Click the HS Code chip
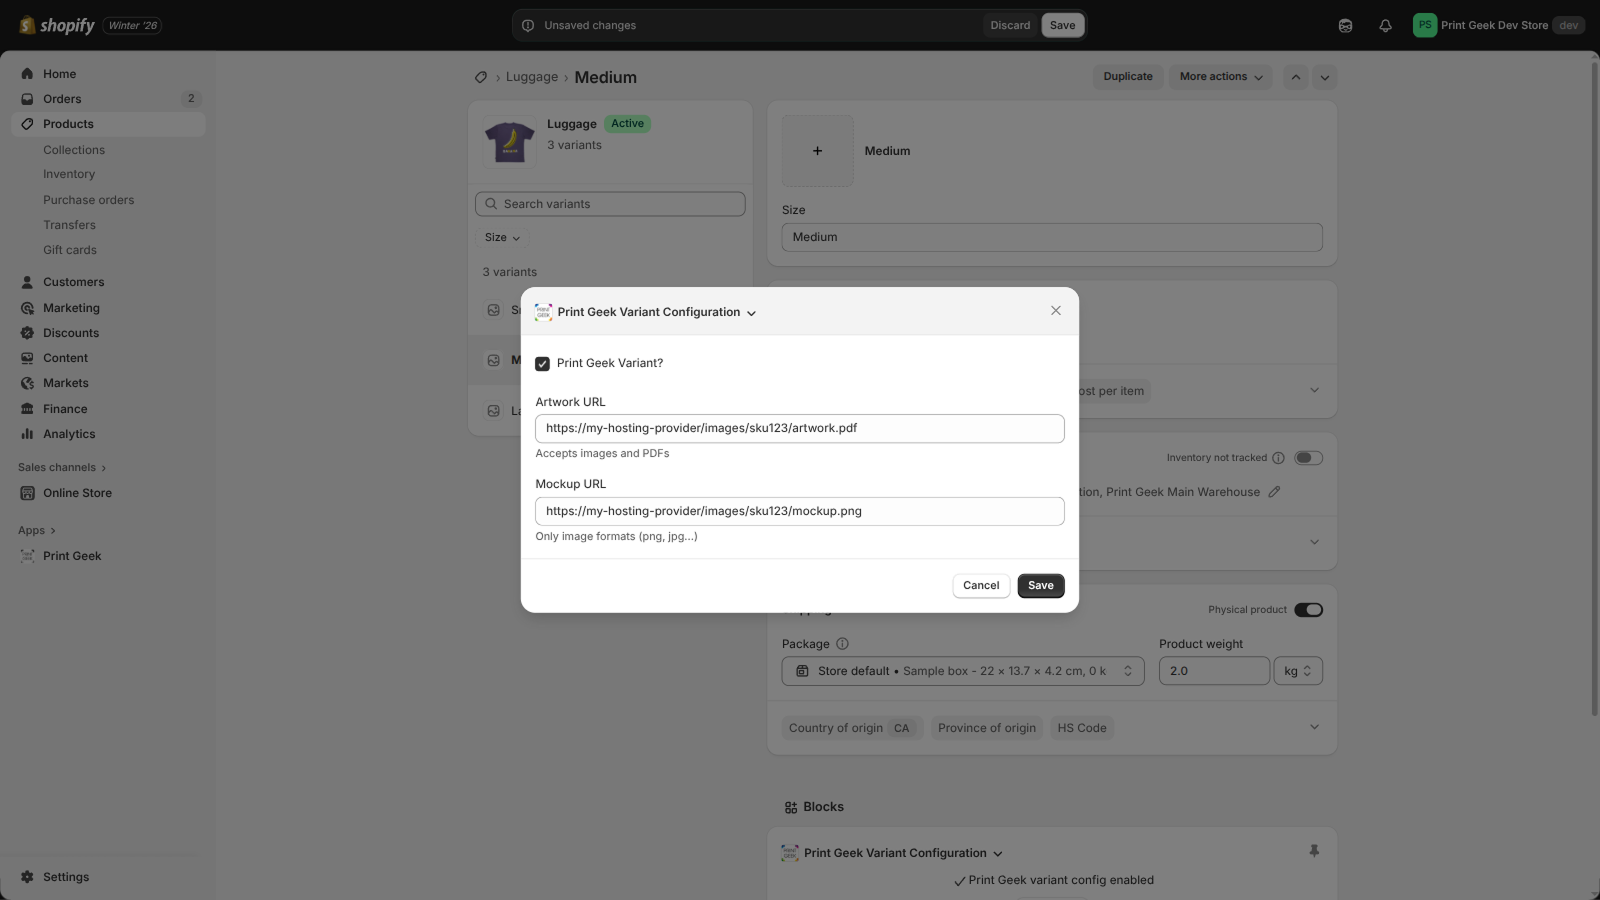 pyautogui.click(x=1082, y=728)
